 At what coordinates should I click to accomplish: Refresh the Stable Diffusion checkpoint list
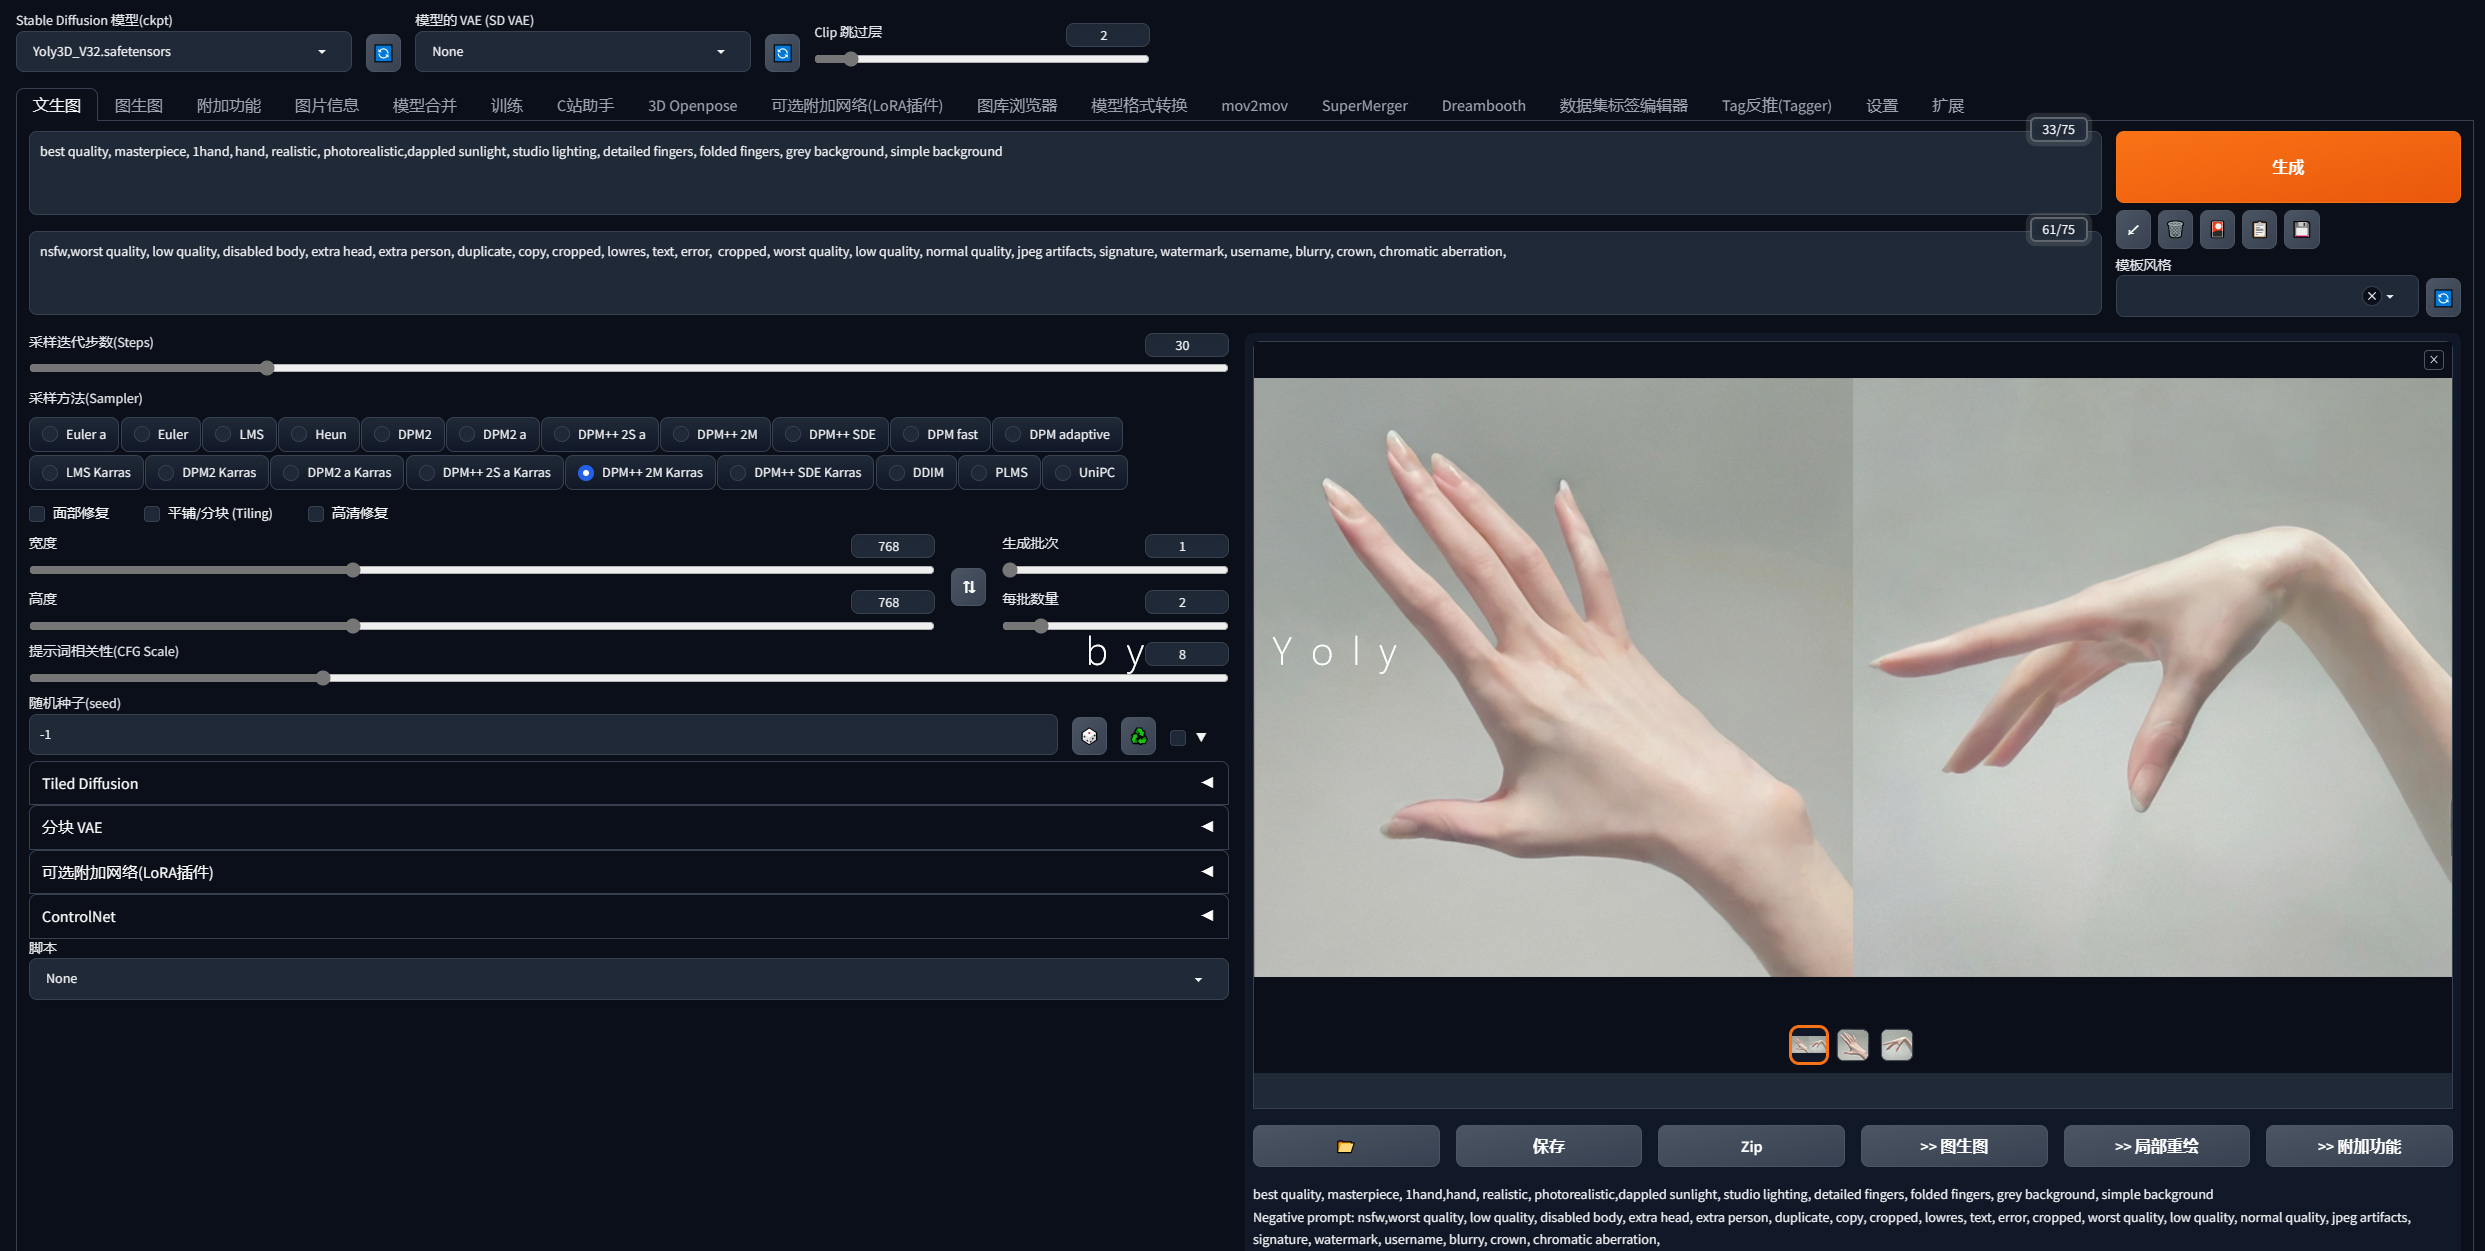pos(383,53)
